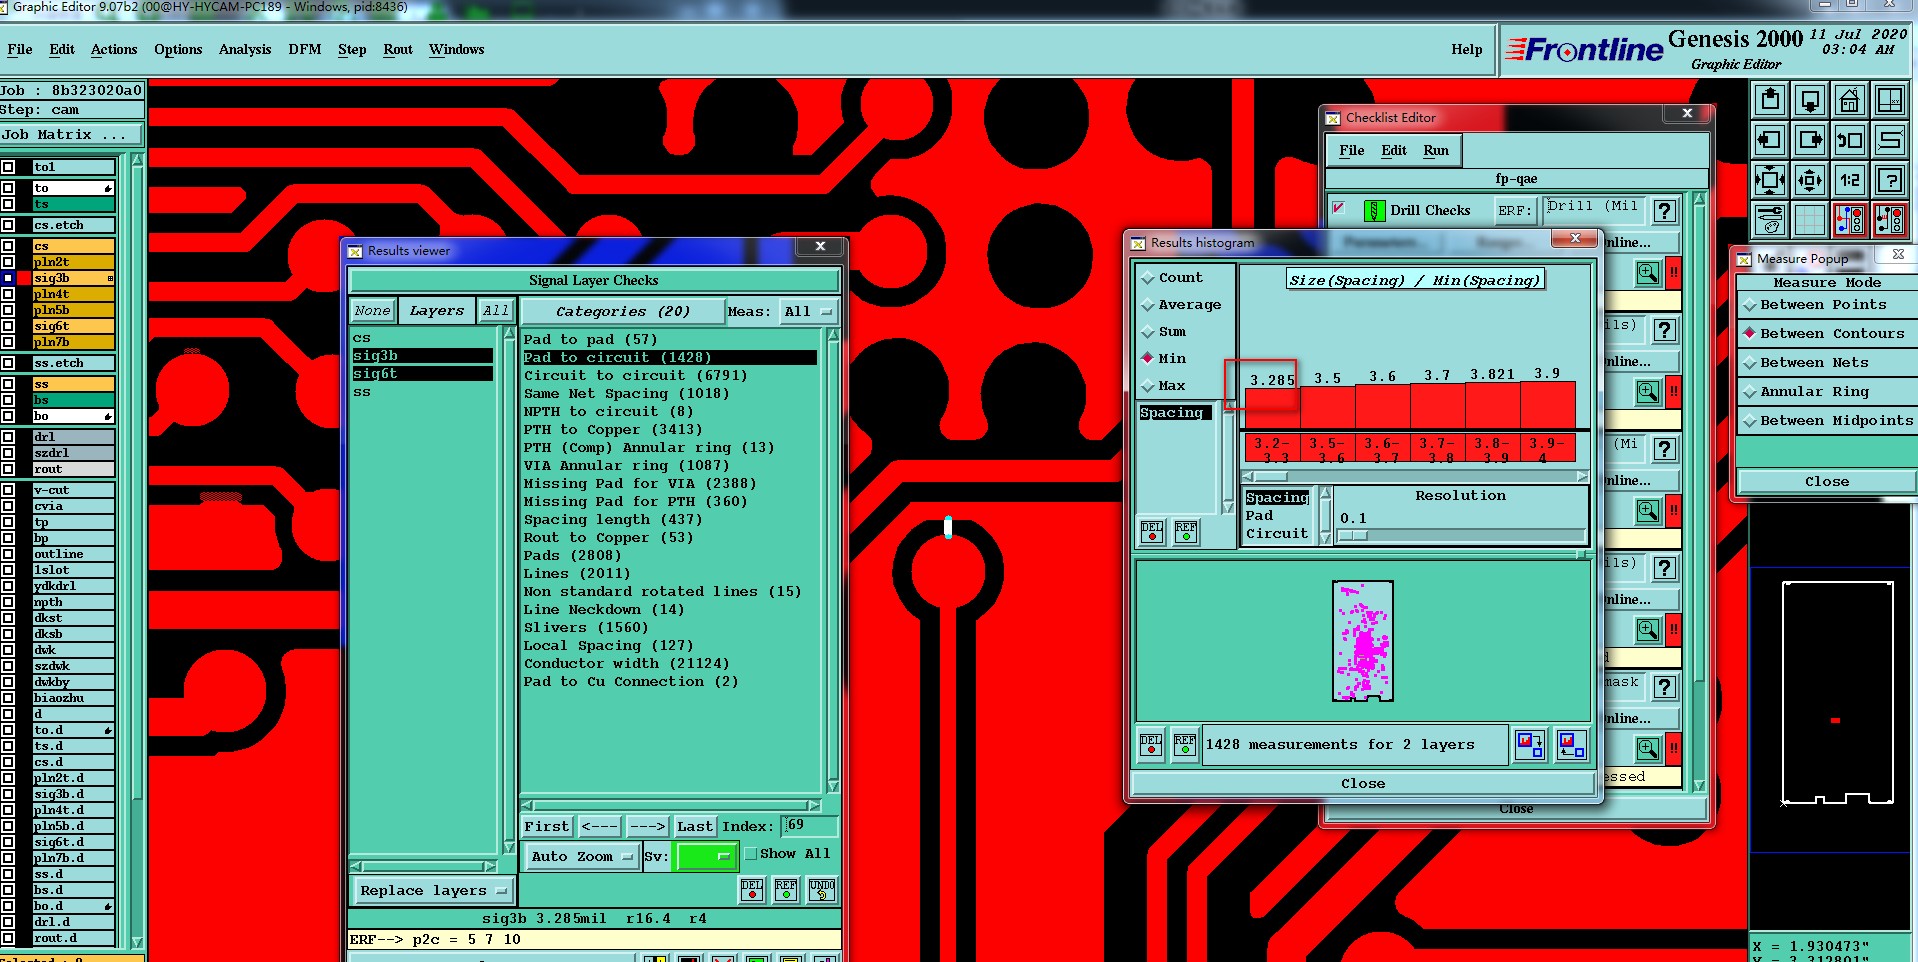The height and width of the screenshot is (962, 1918).
Task: Click the 3.285 red histogram bar
Action: point(1272,408)
